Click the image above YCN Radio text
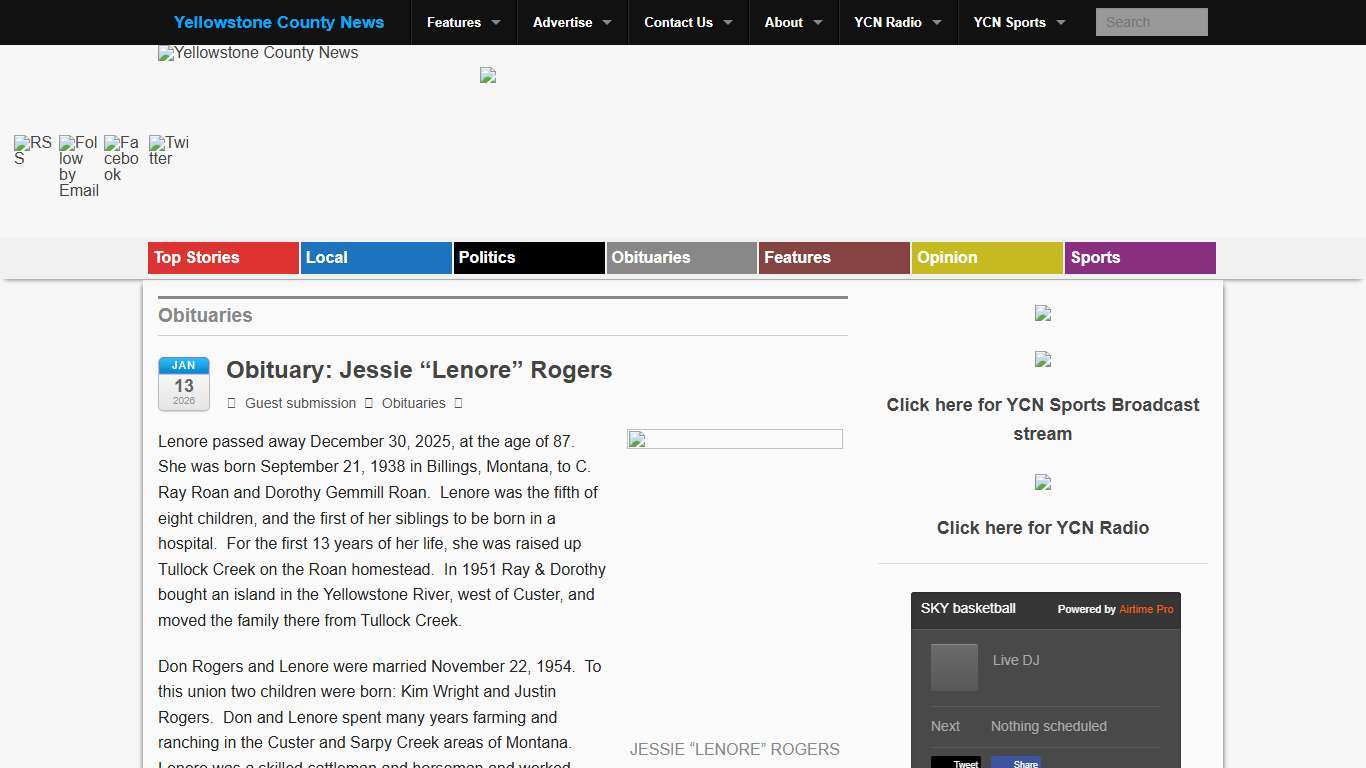The image size is (1366, 768). tap(1042, 482)
